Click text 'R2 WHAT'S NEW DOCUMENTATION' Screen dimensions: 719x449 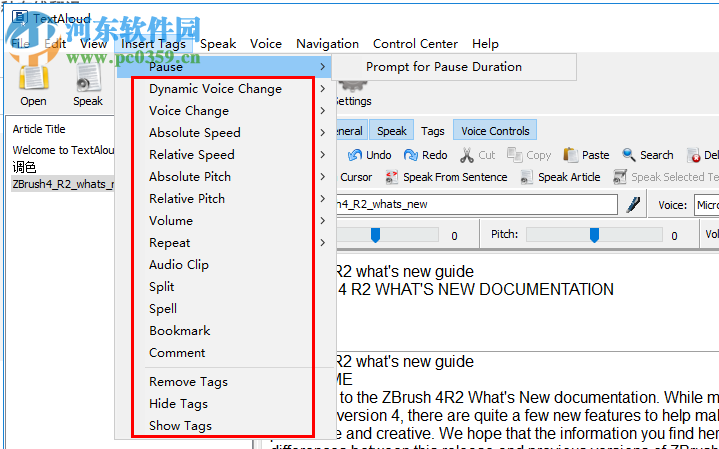click(482, 289)
